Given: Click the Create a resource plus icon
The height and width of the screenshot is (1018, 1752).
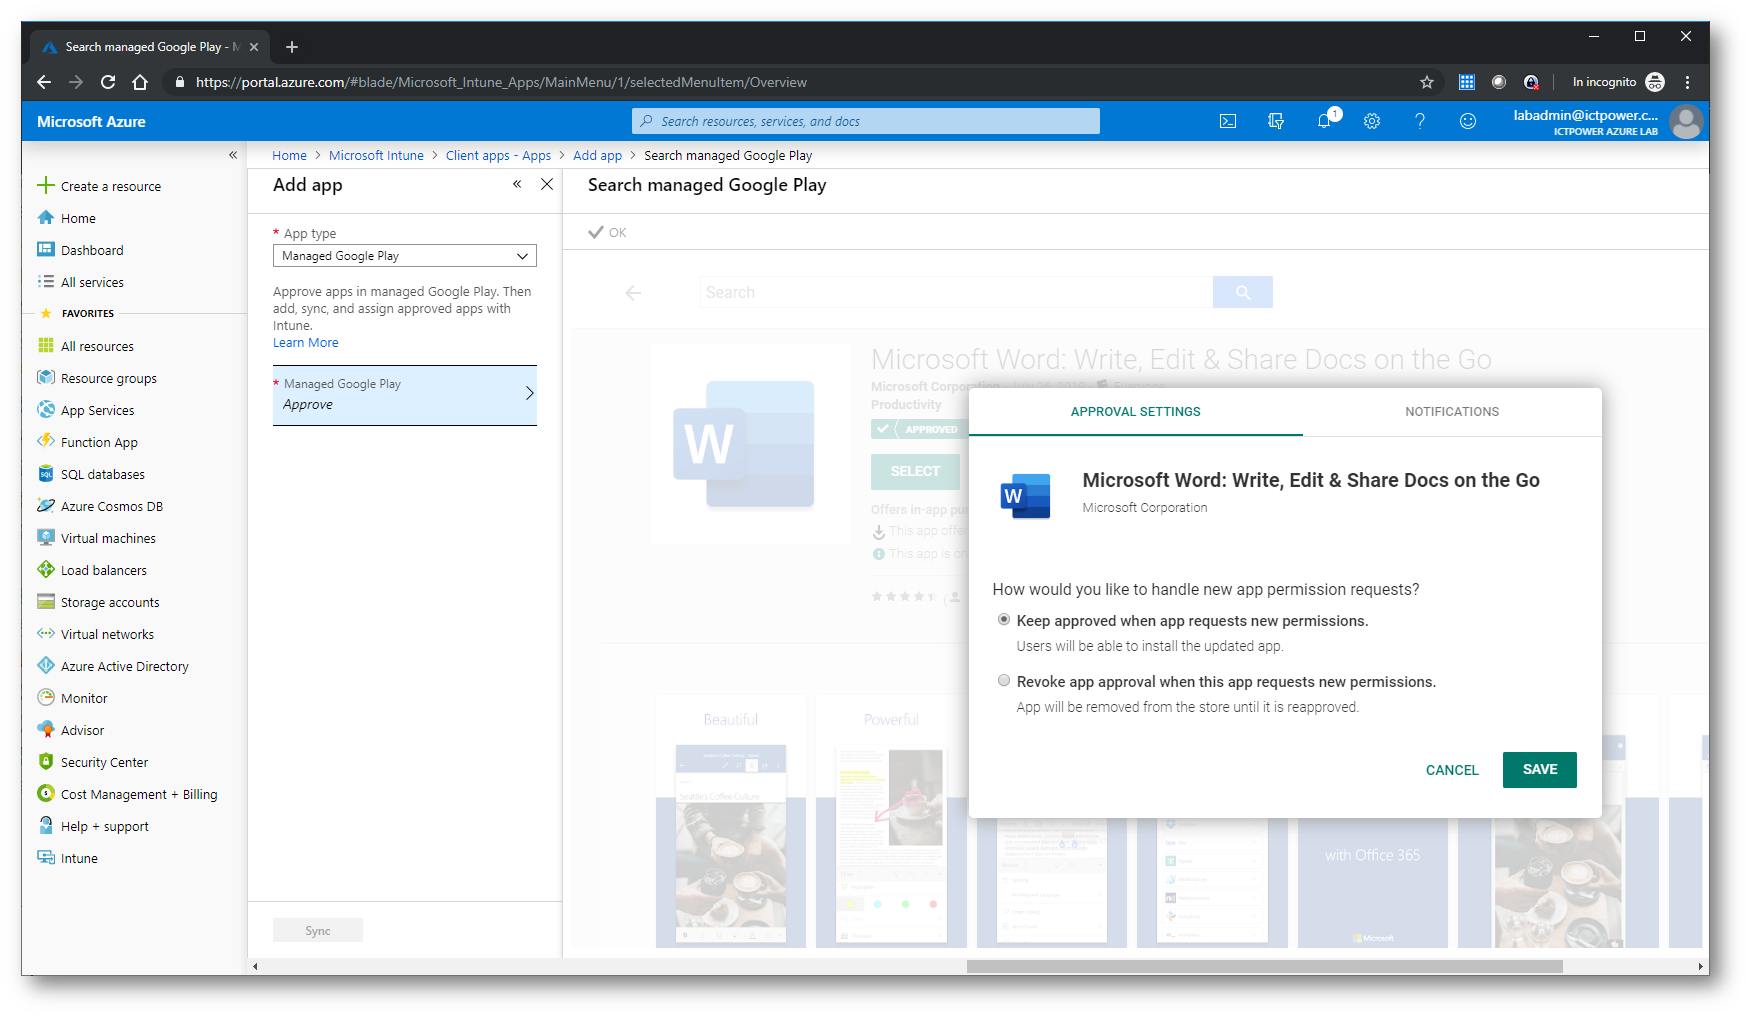Looking at the screenshot, I should coord(45,185).
